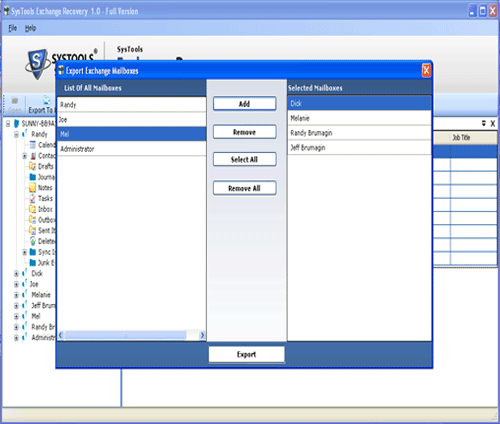This screenshot has height=424, width=500.
Task: Expand the Melanie mailbox node
Action: coord(16,295)
